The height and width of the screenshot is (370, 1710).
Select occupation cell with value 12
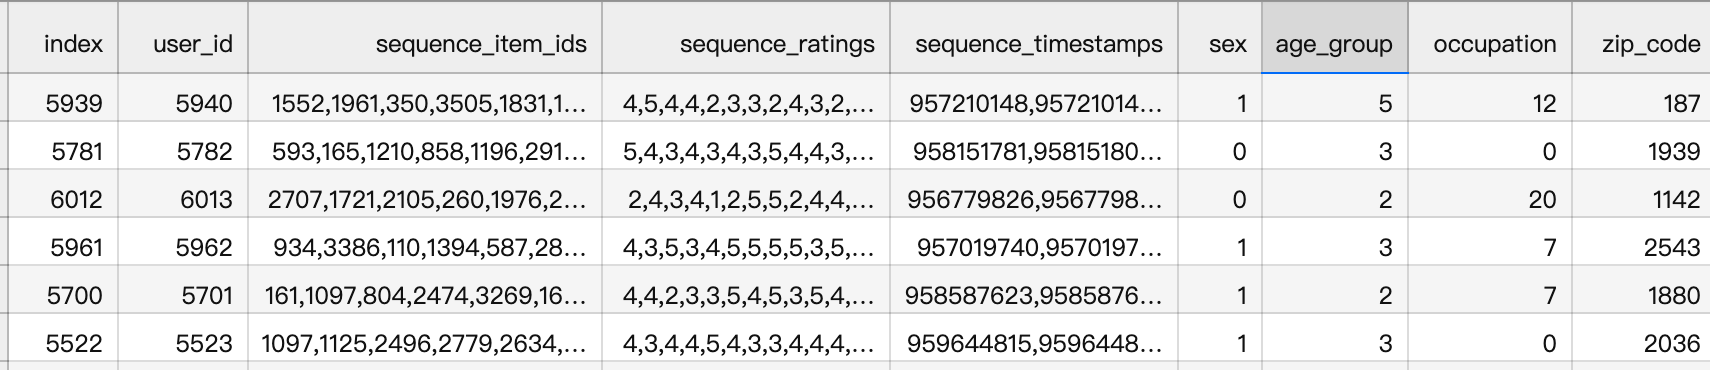coord(1490,103)
